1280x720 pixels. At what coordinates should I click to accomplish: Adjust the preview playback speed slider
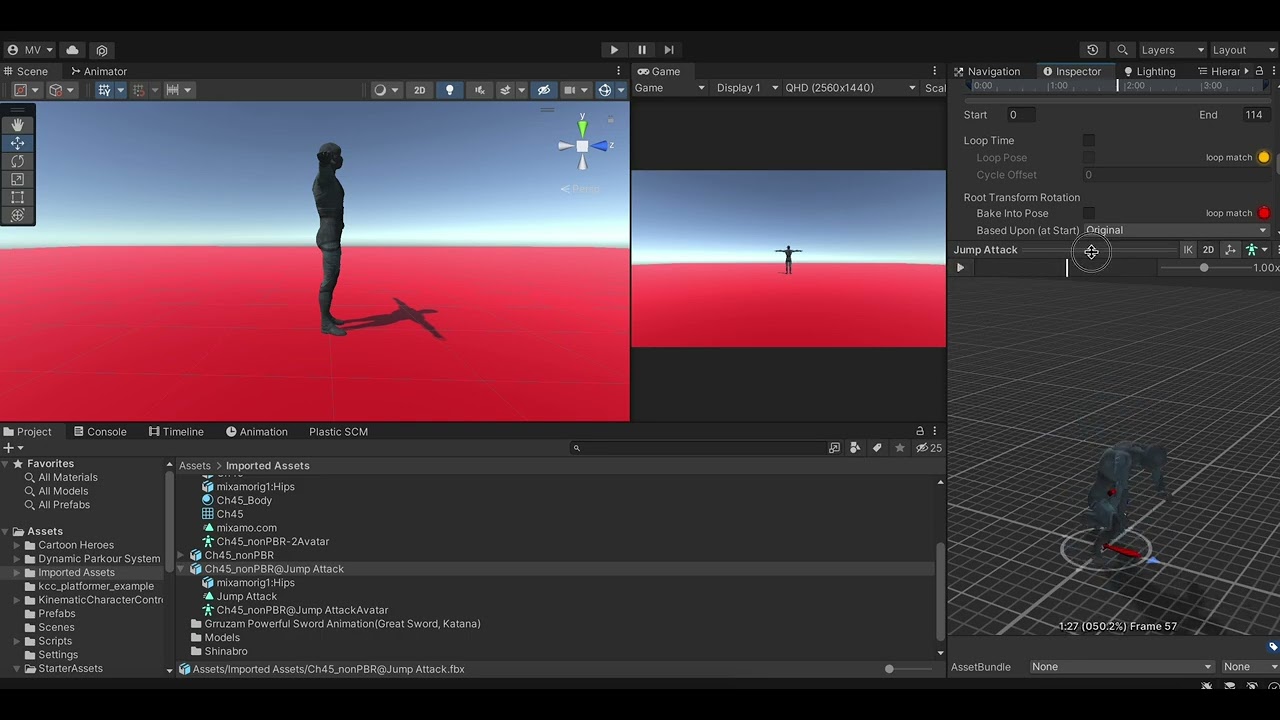[x=1204, y=268]
